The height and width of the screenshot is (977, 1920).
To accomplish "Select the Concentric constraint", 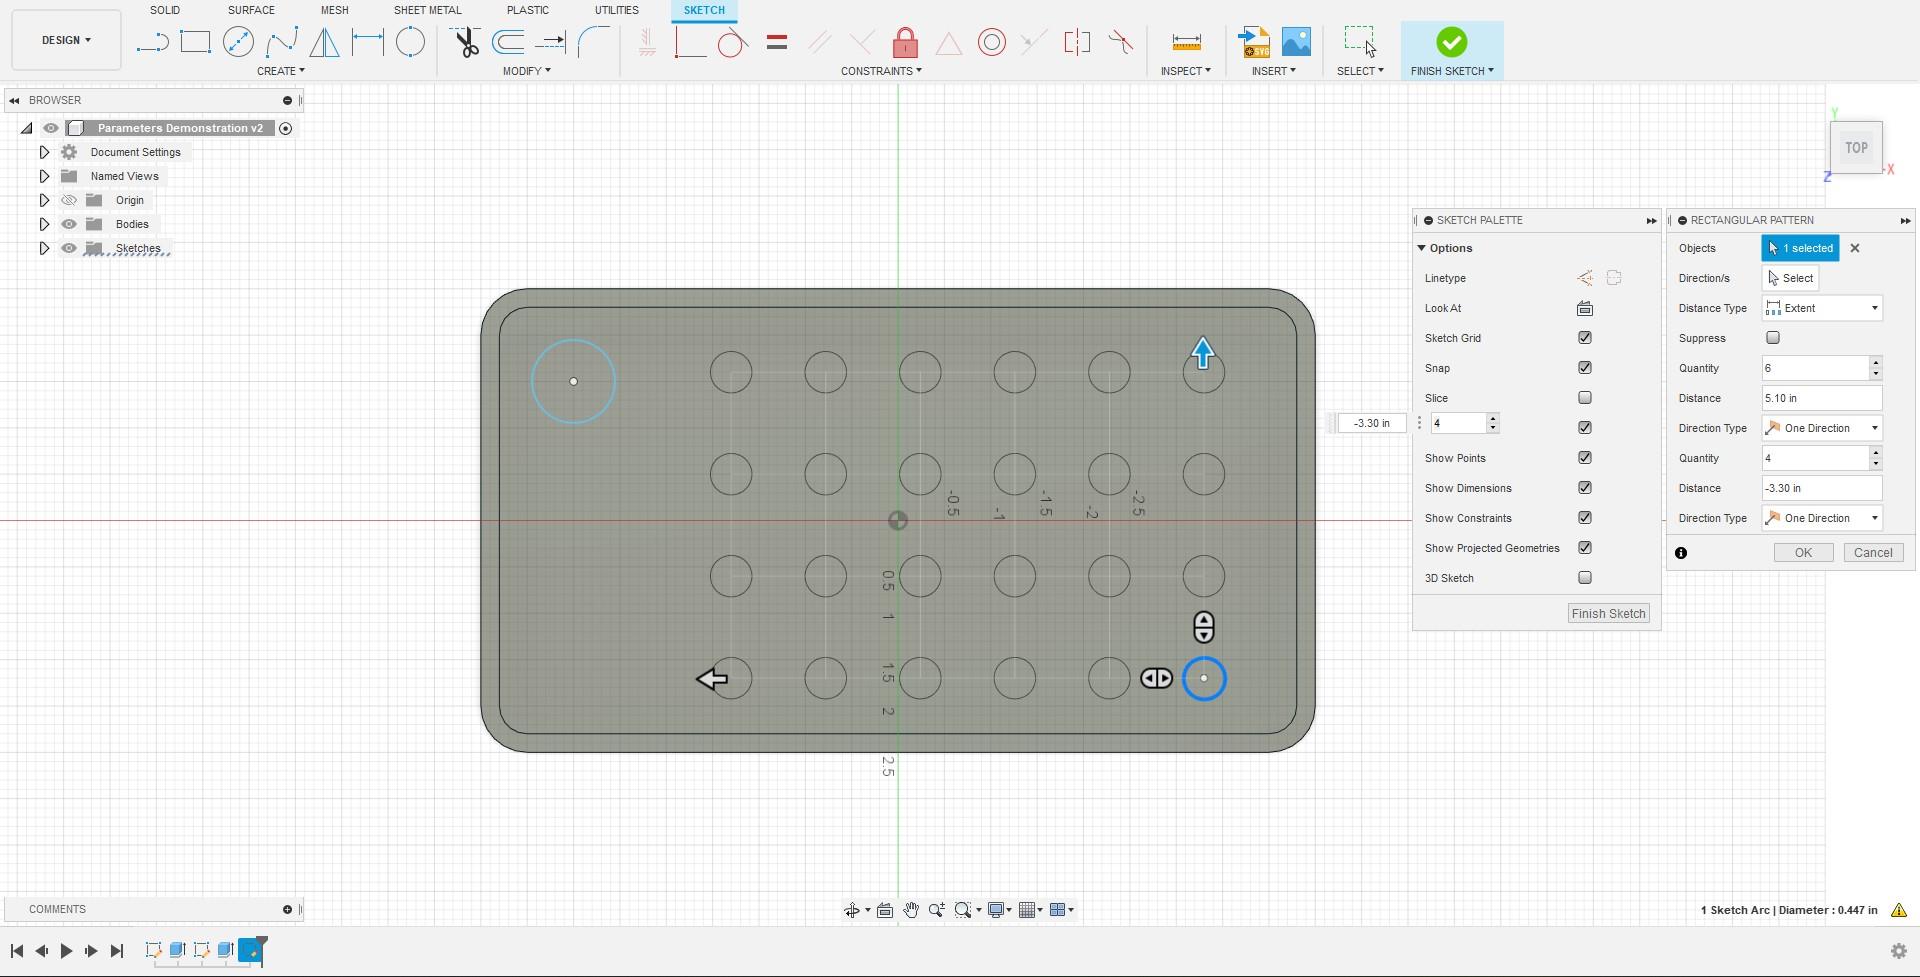I will [990, 42].
